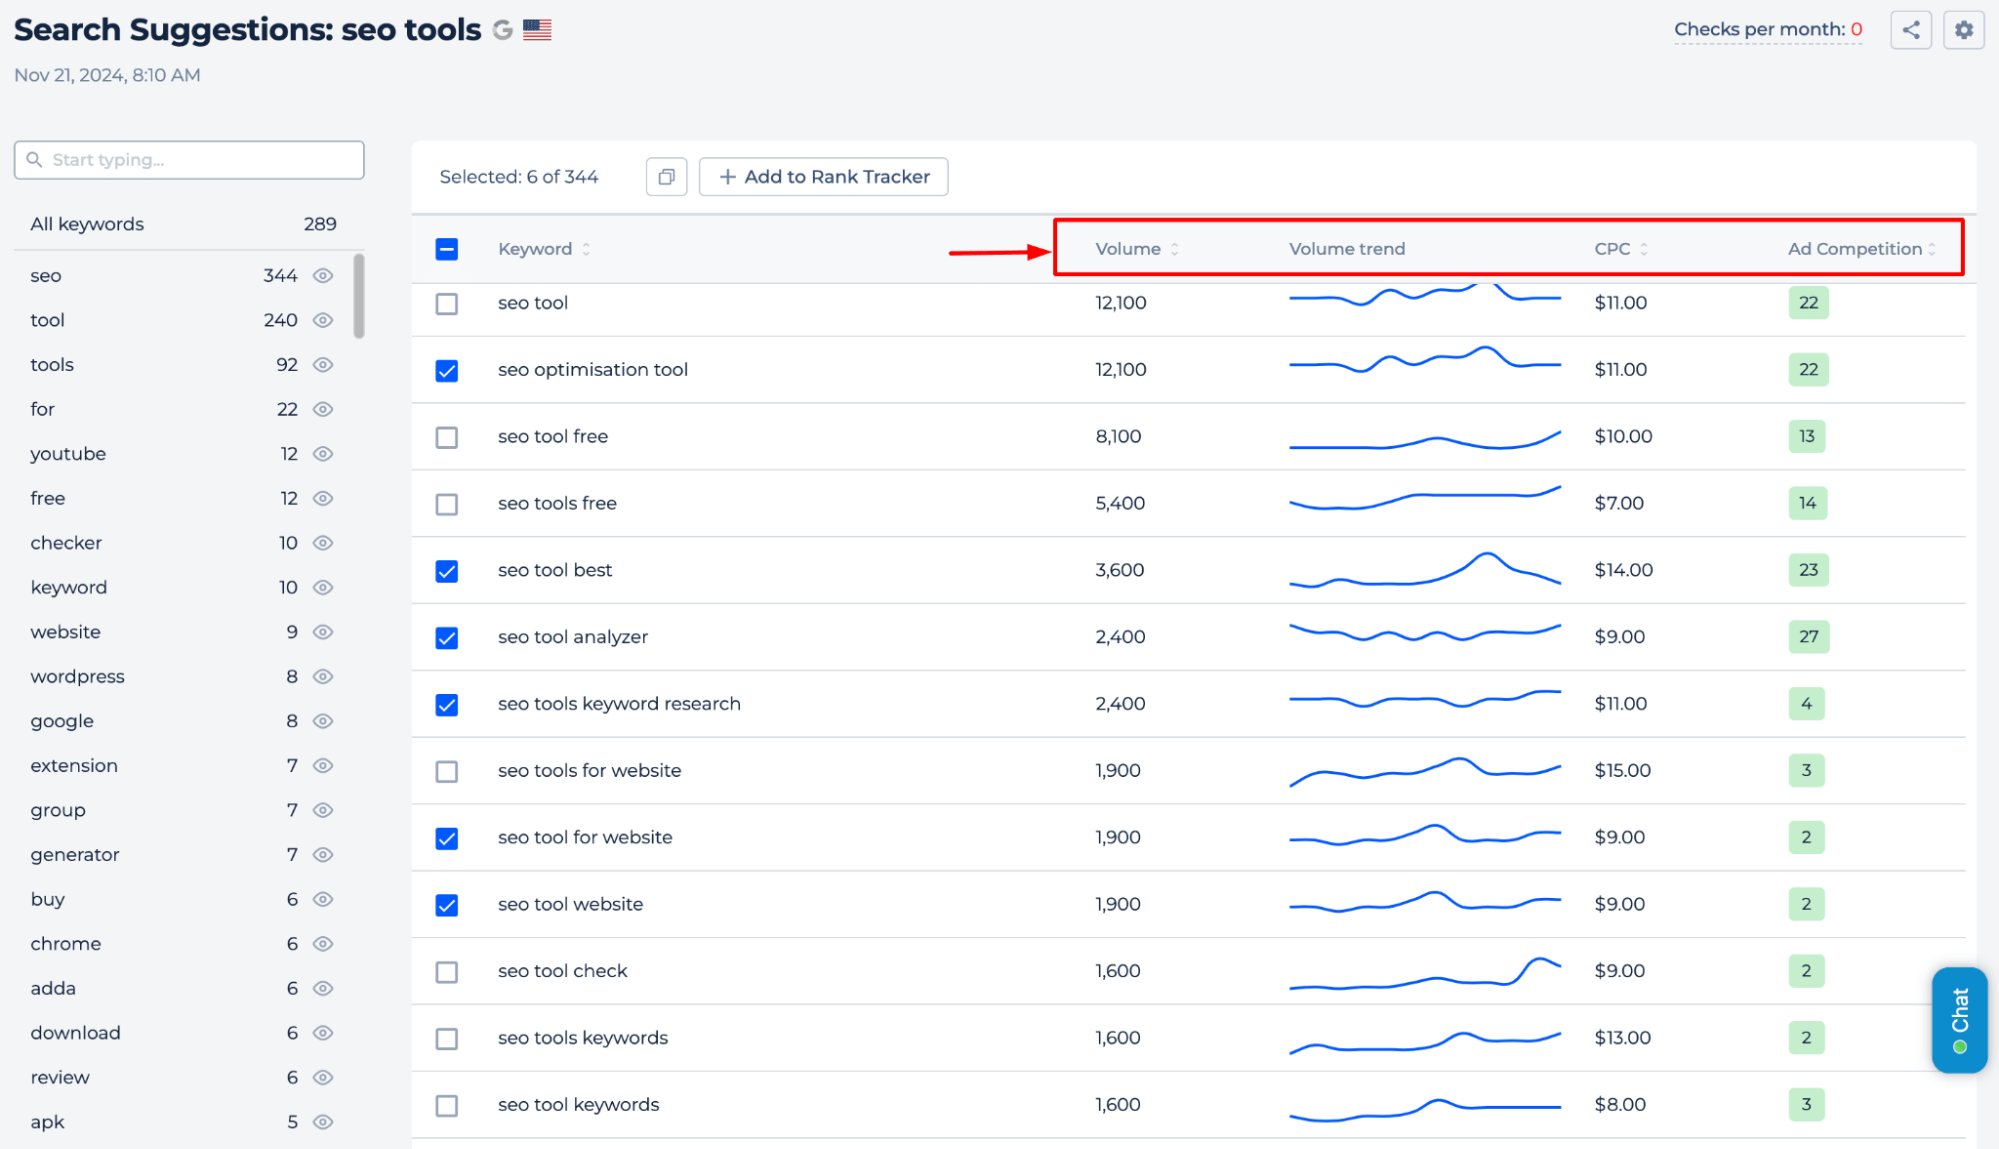
Task: Click the copy icon next to Selected
Action: [667, 176]
